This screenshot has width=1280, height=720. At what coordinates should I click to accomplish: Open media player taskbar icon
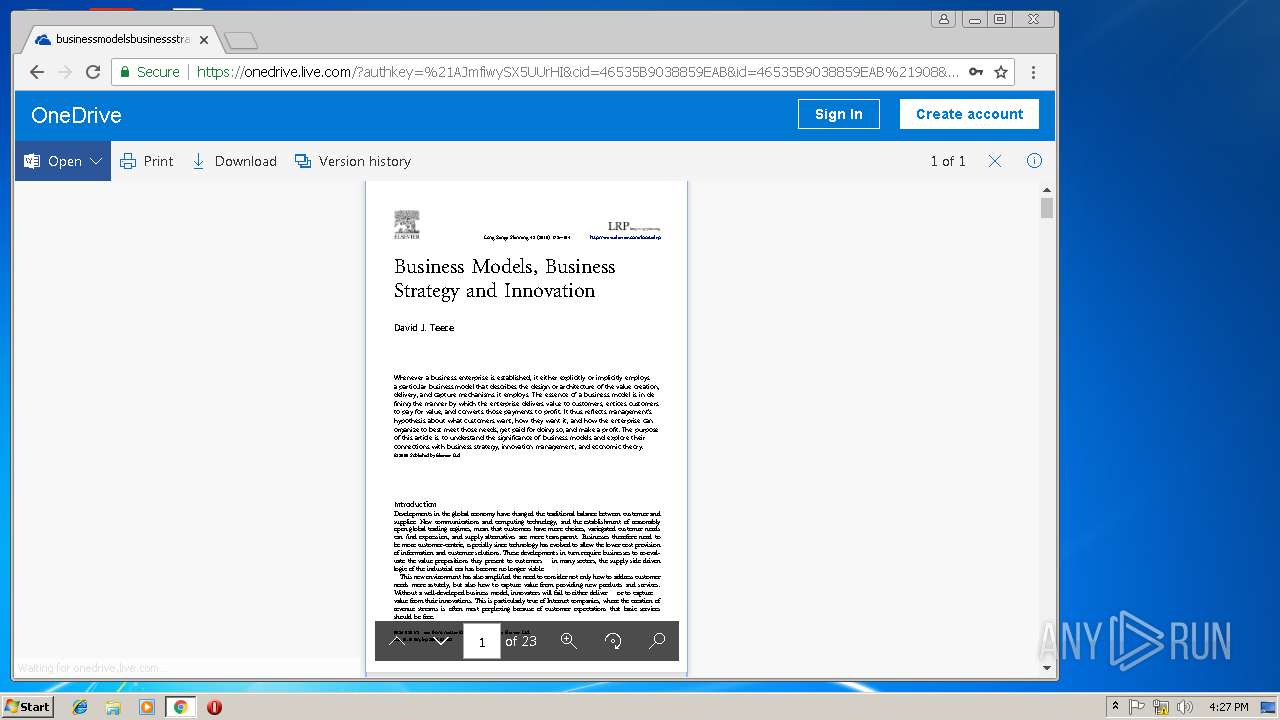pyautogui.click(x=147, y=707)
